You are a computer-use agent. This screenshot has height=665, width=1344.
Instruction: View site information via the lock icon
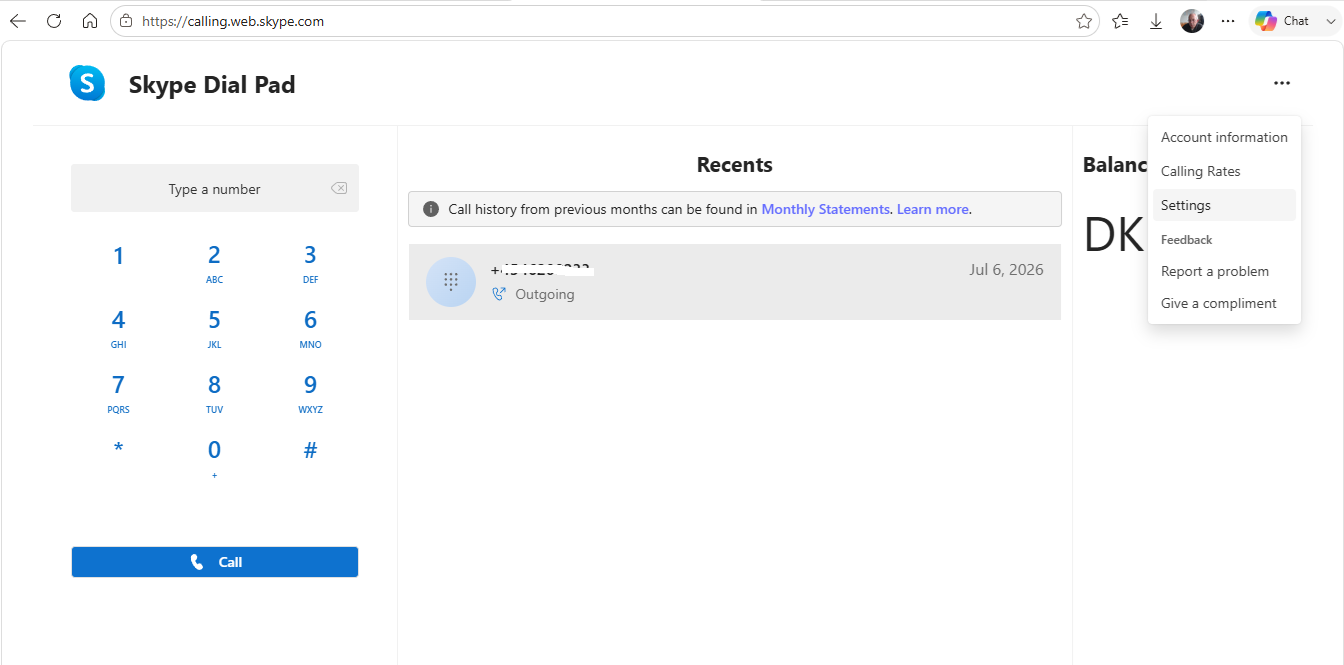point(126,21)
